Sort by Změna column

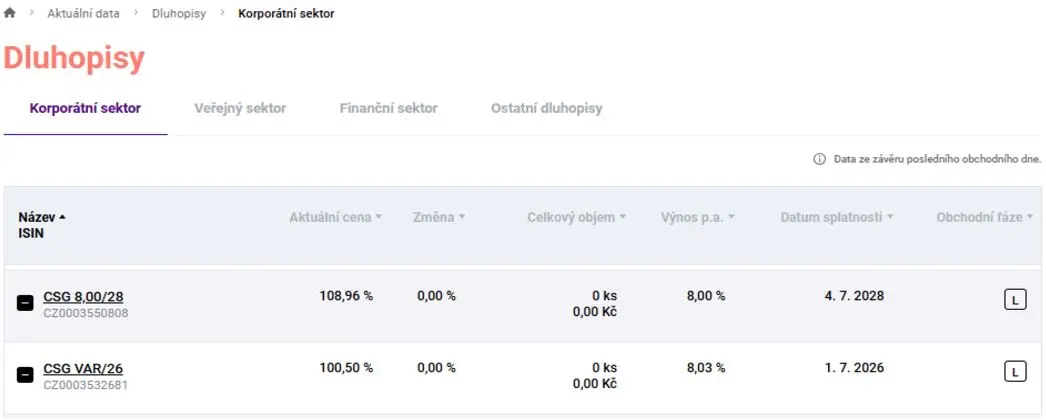pyautogui.click(x=439, y=217)
